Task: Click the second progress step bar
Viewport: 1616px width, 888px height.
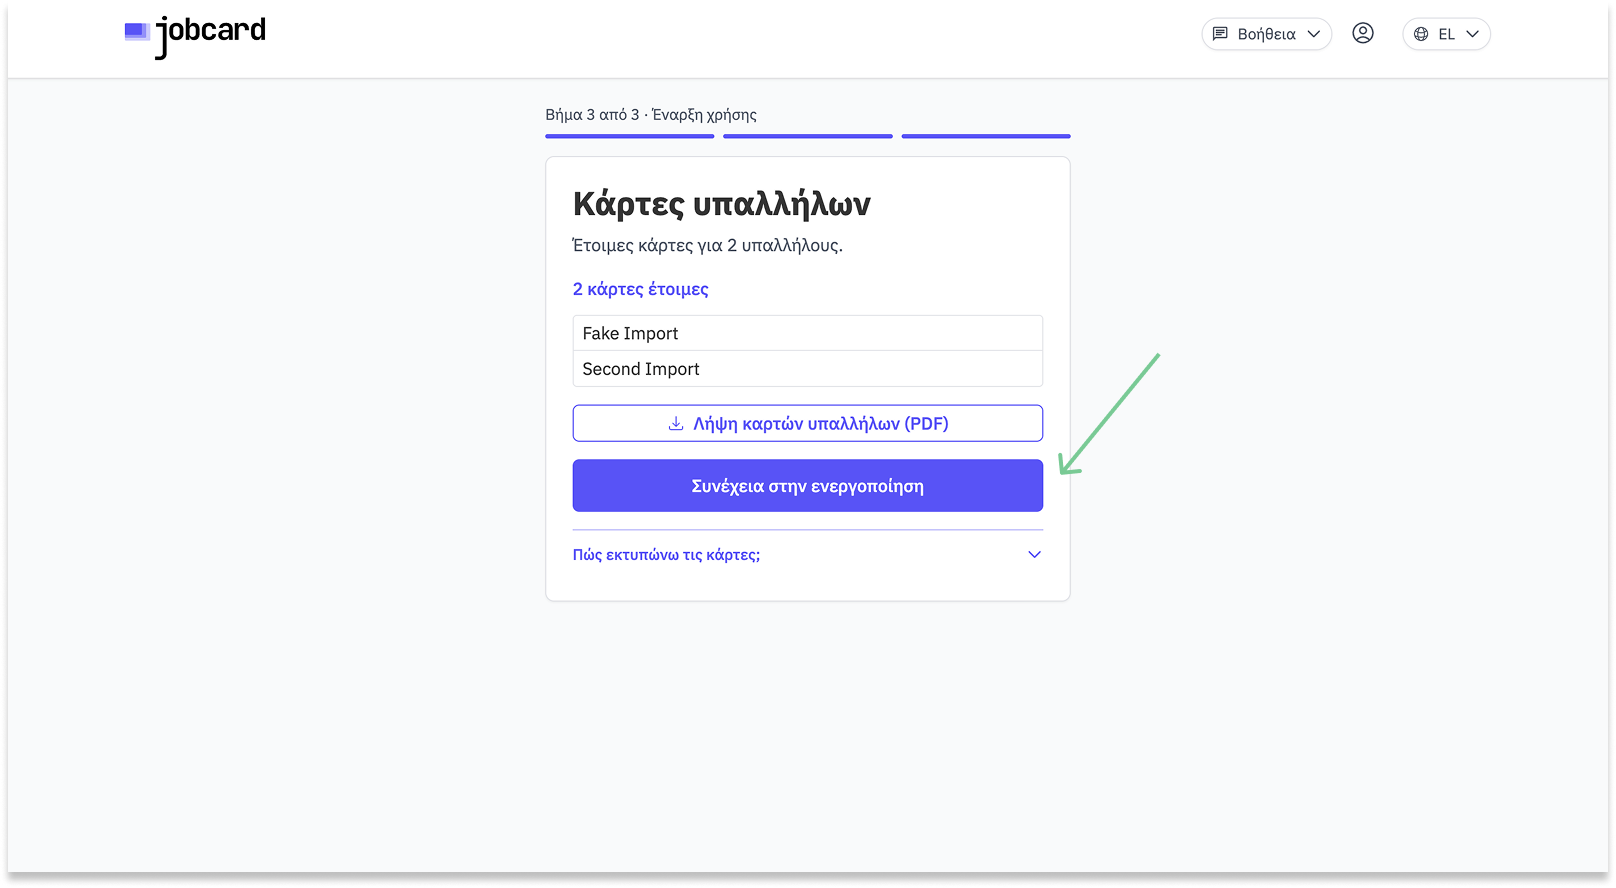Action: 808,136
